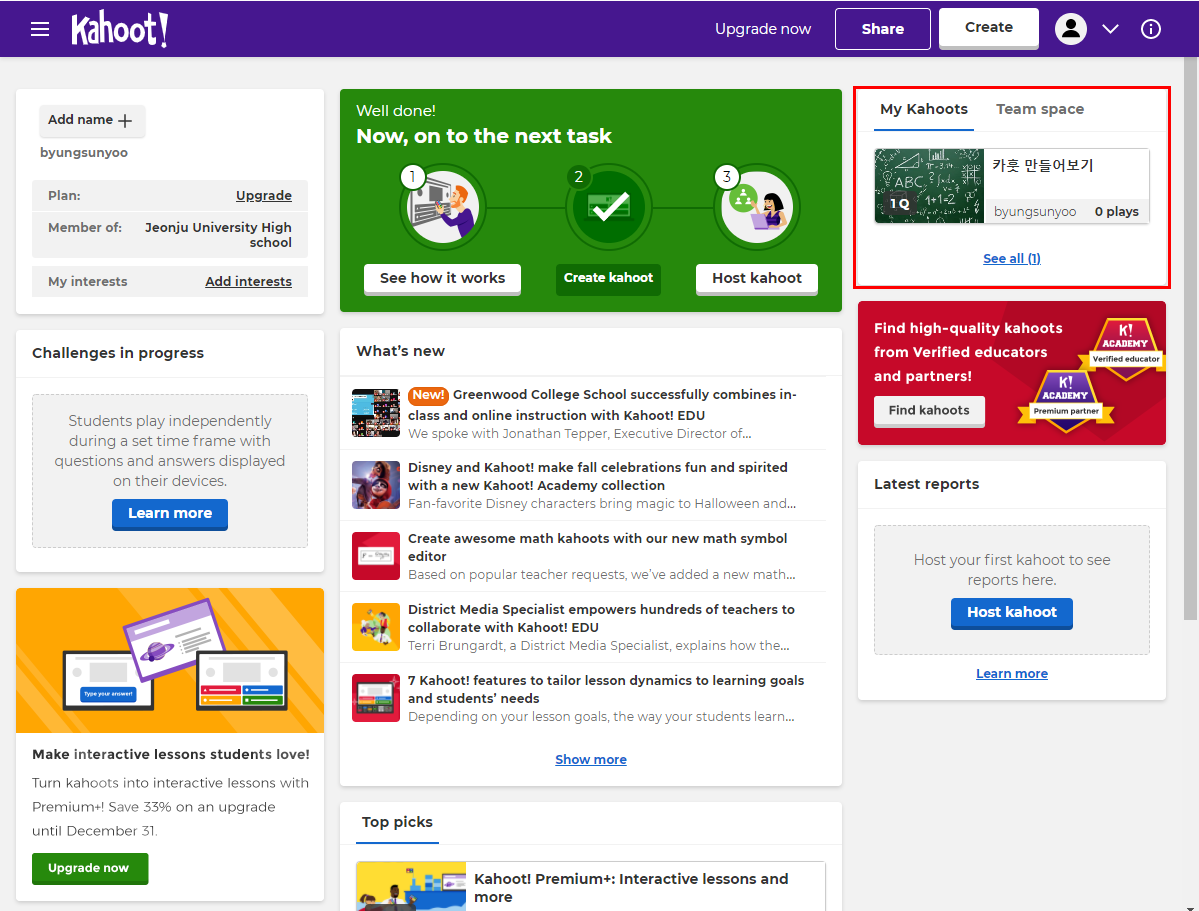
Task: Click the Challenges in progress heading
Action: tap(118, 353)
